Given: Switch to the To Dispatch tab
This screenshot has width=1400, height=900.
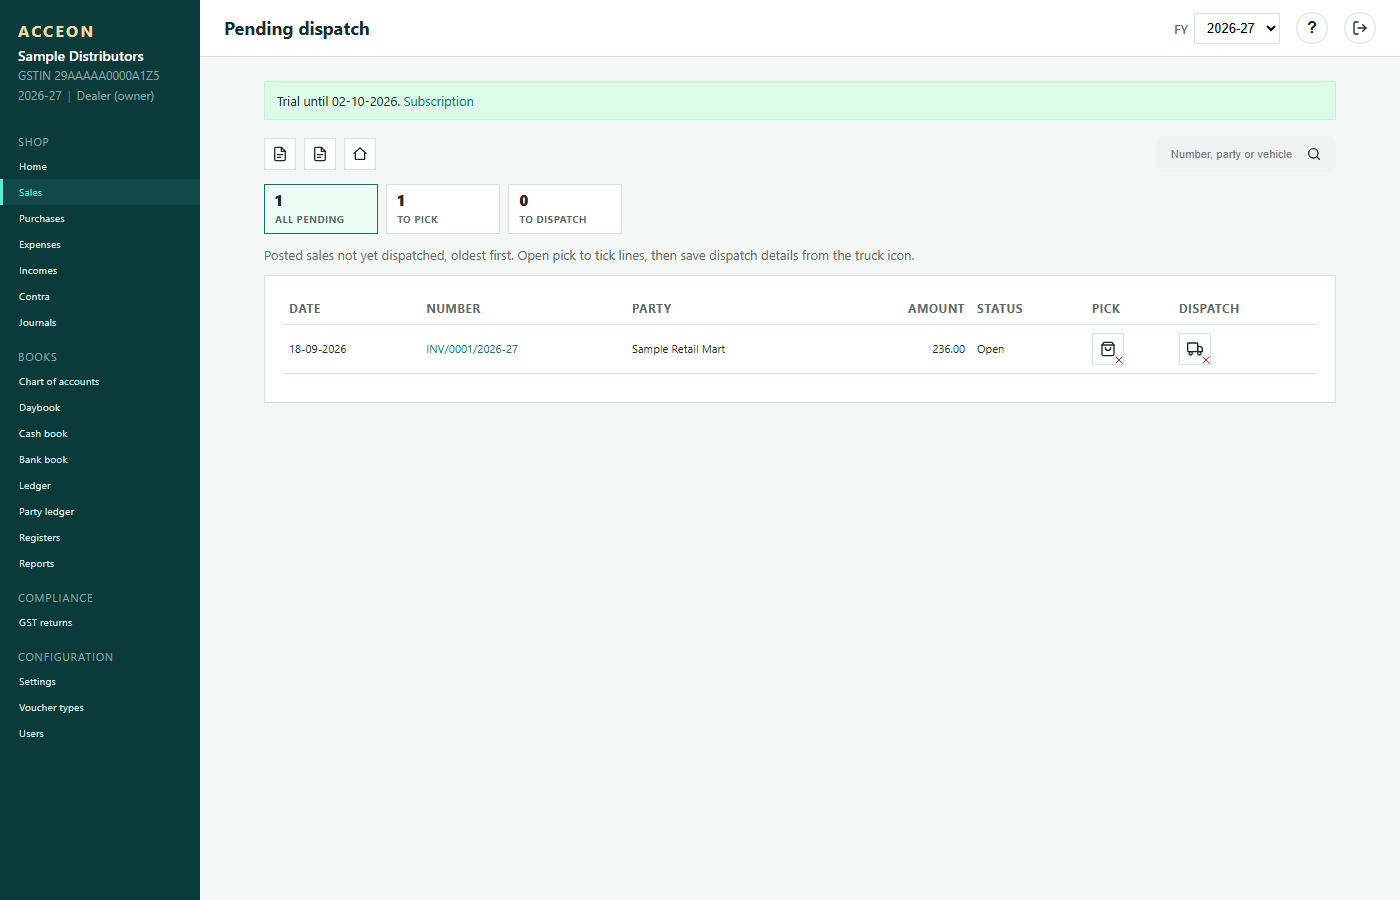Looking at the screenshot, I should [x=565, y=209].
